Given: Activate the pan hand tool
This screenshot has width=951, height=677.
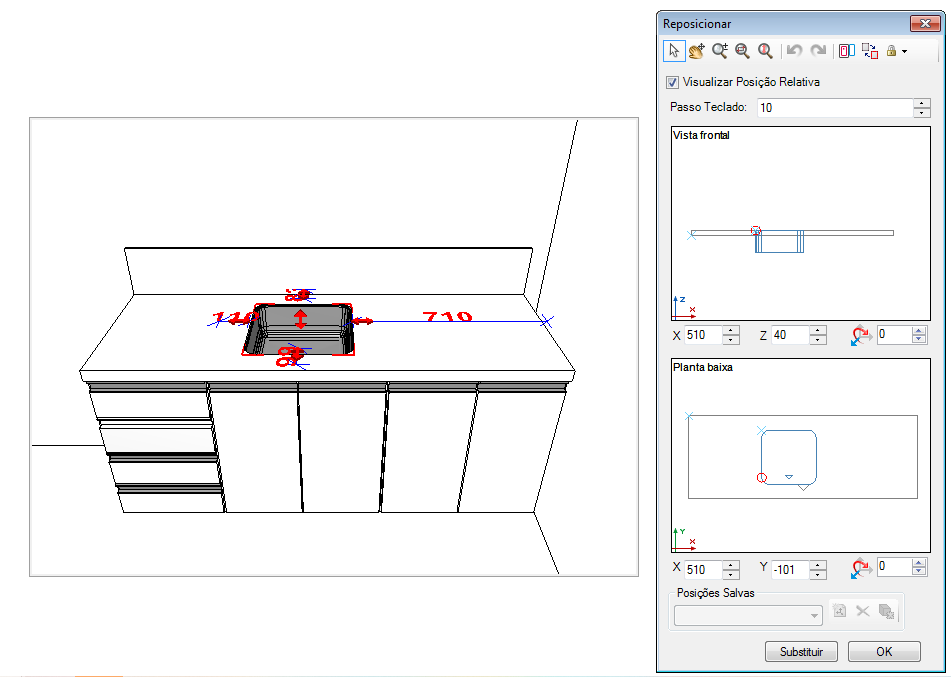Looking at the screenshot, I should tap(696, 51).
